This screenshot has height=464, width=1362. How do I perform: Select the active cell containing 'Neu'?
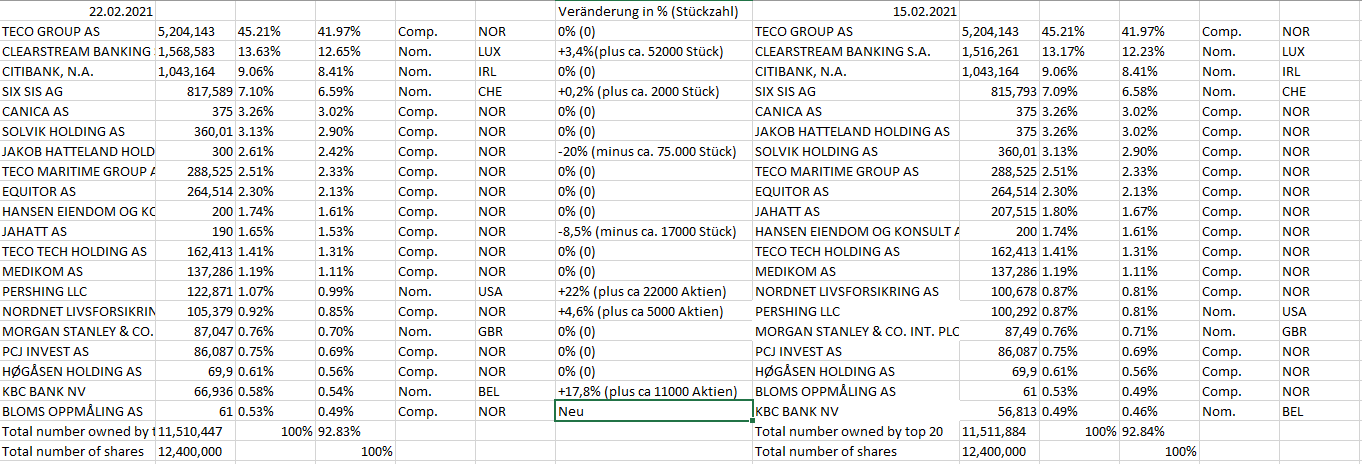click(x=653, y=411)
